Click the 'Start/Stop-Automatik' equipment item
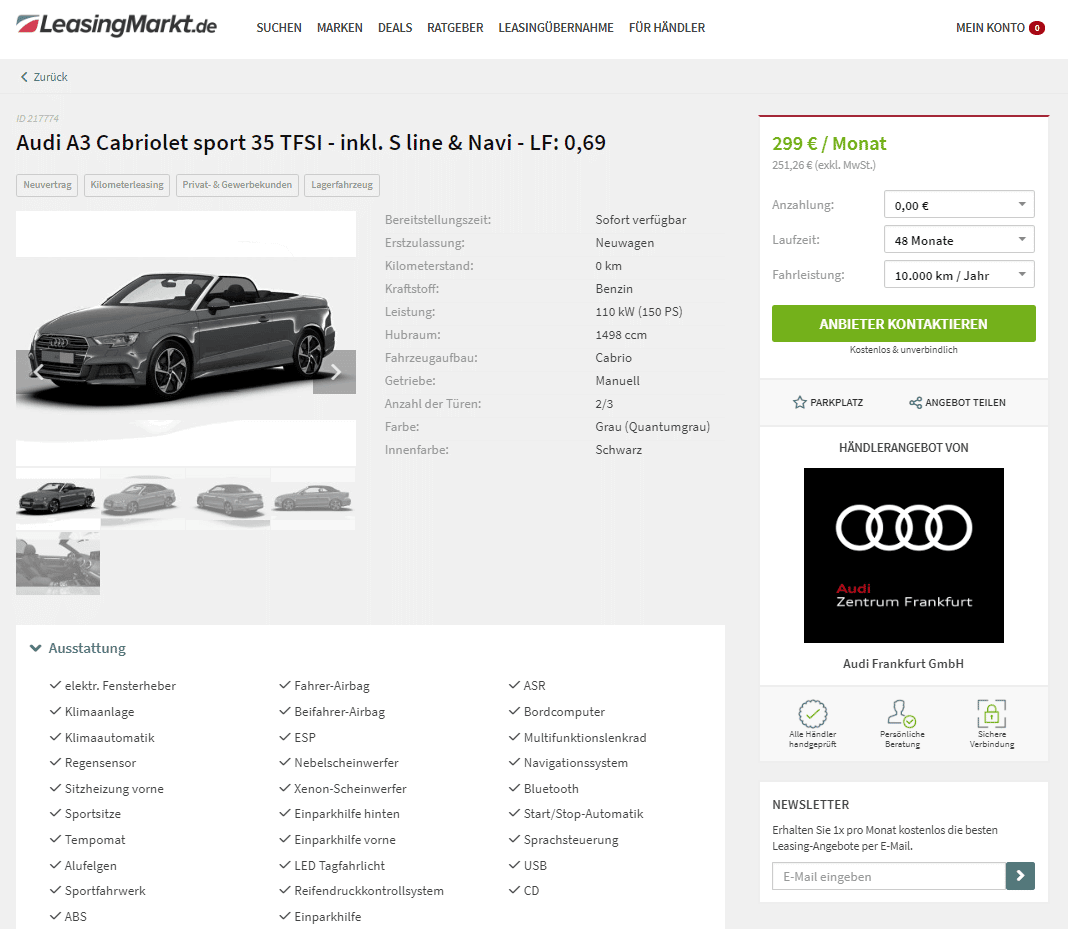1068x929 pixels. coord(583,814)
